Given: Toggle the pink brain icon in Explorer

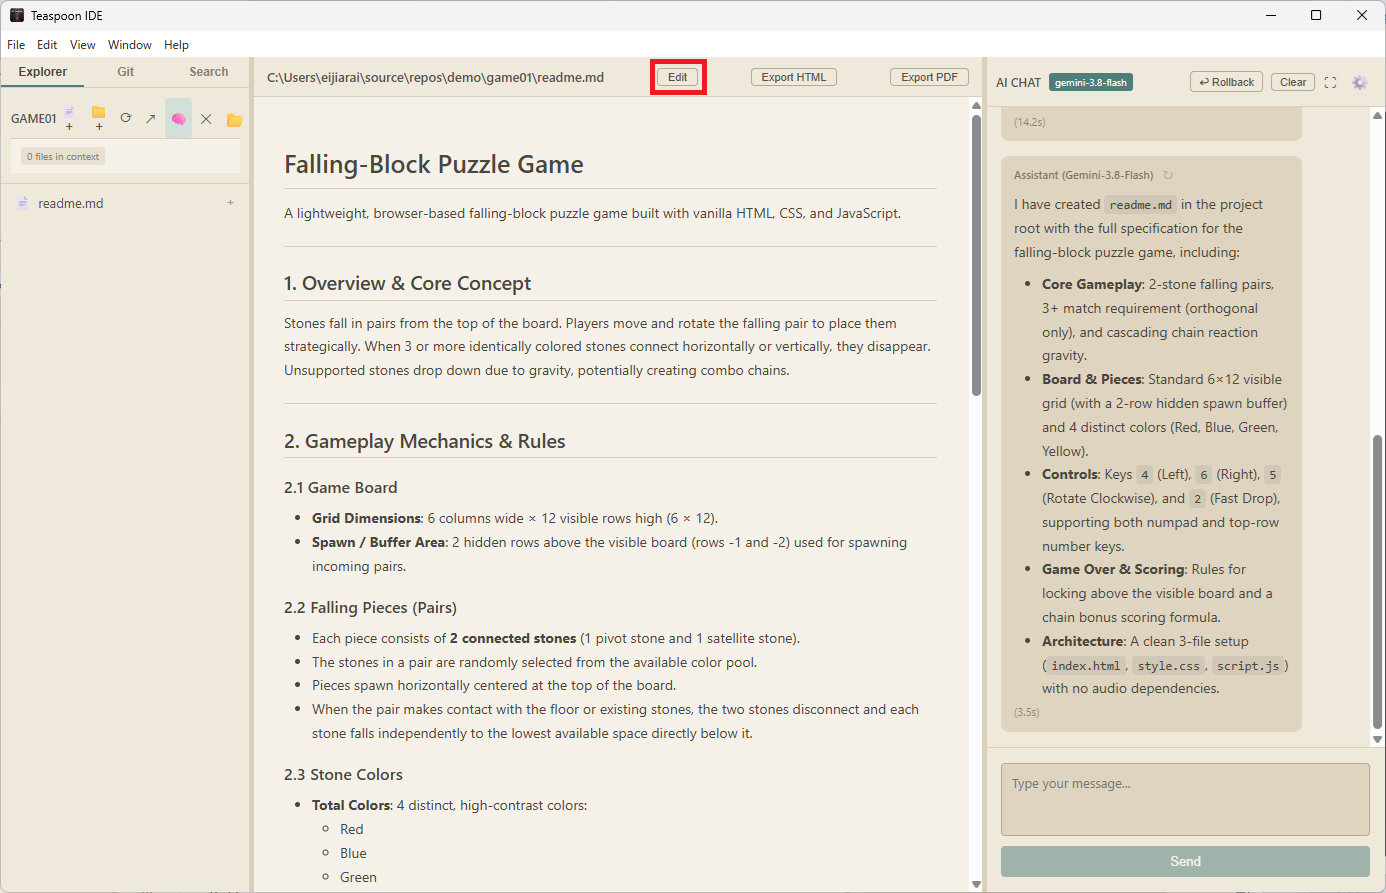Looking at the screenshot, I should [178, 119].
